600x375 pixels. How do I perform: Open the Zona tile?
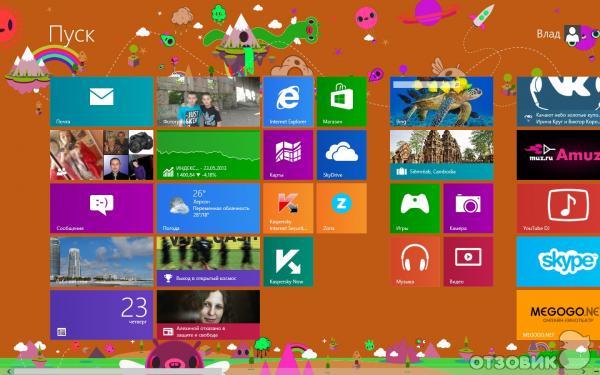[x=342, y=208]
